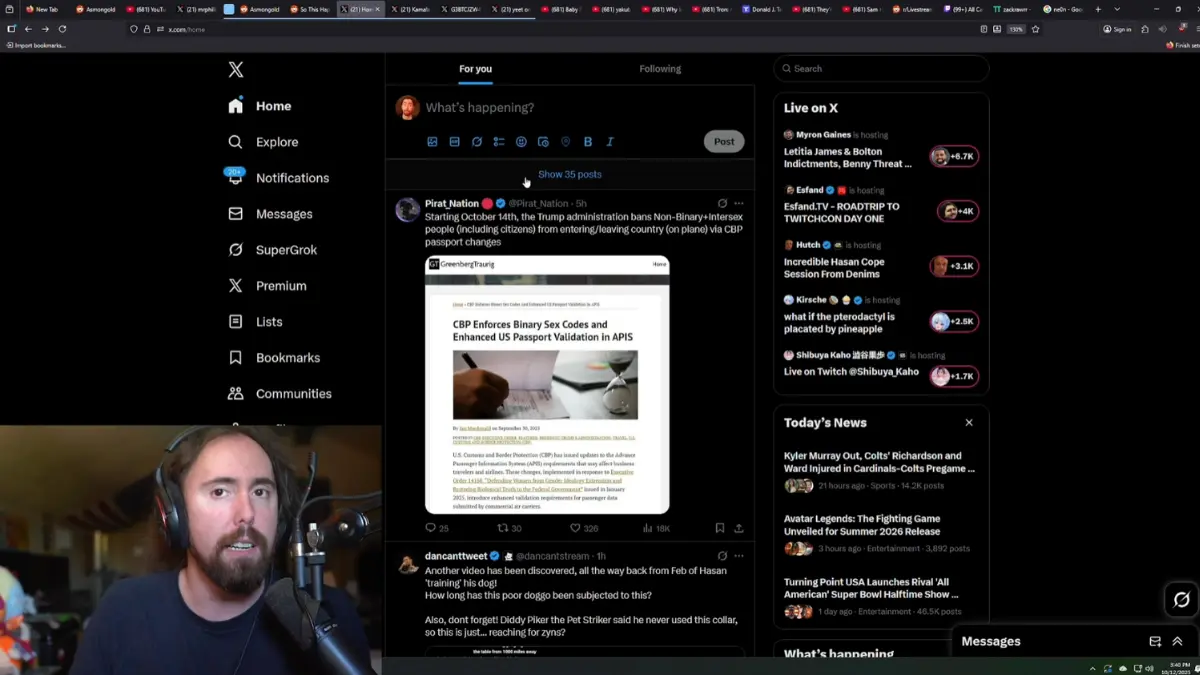Open the browser tab list dropdown

1117,9
